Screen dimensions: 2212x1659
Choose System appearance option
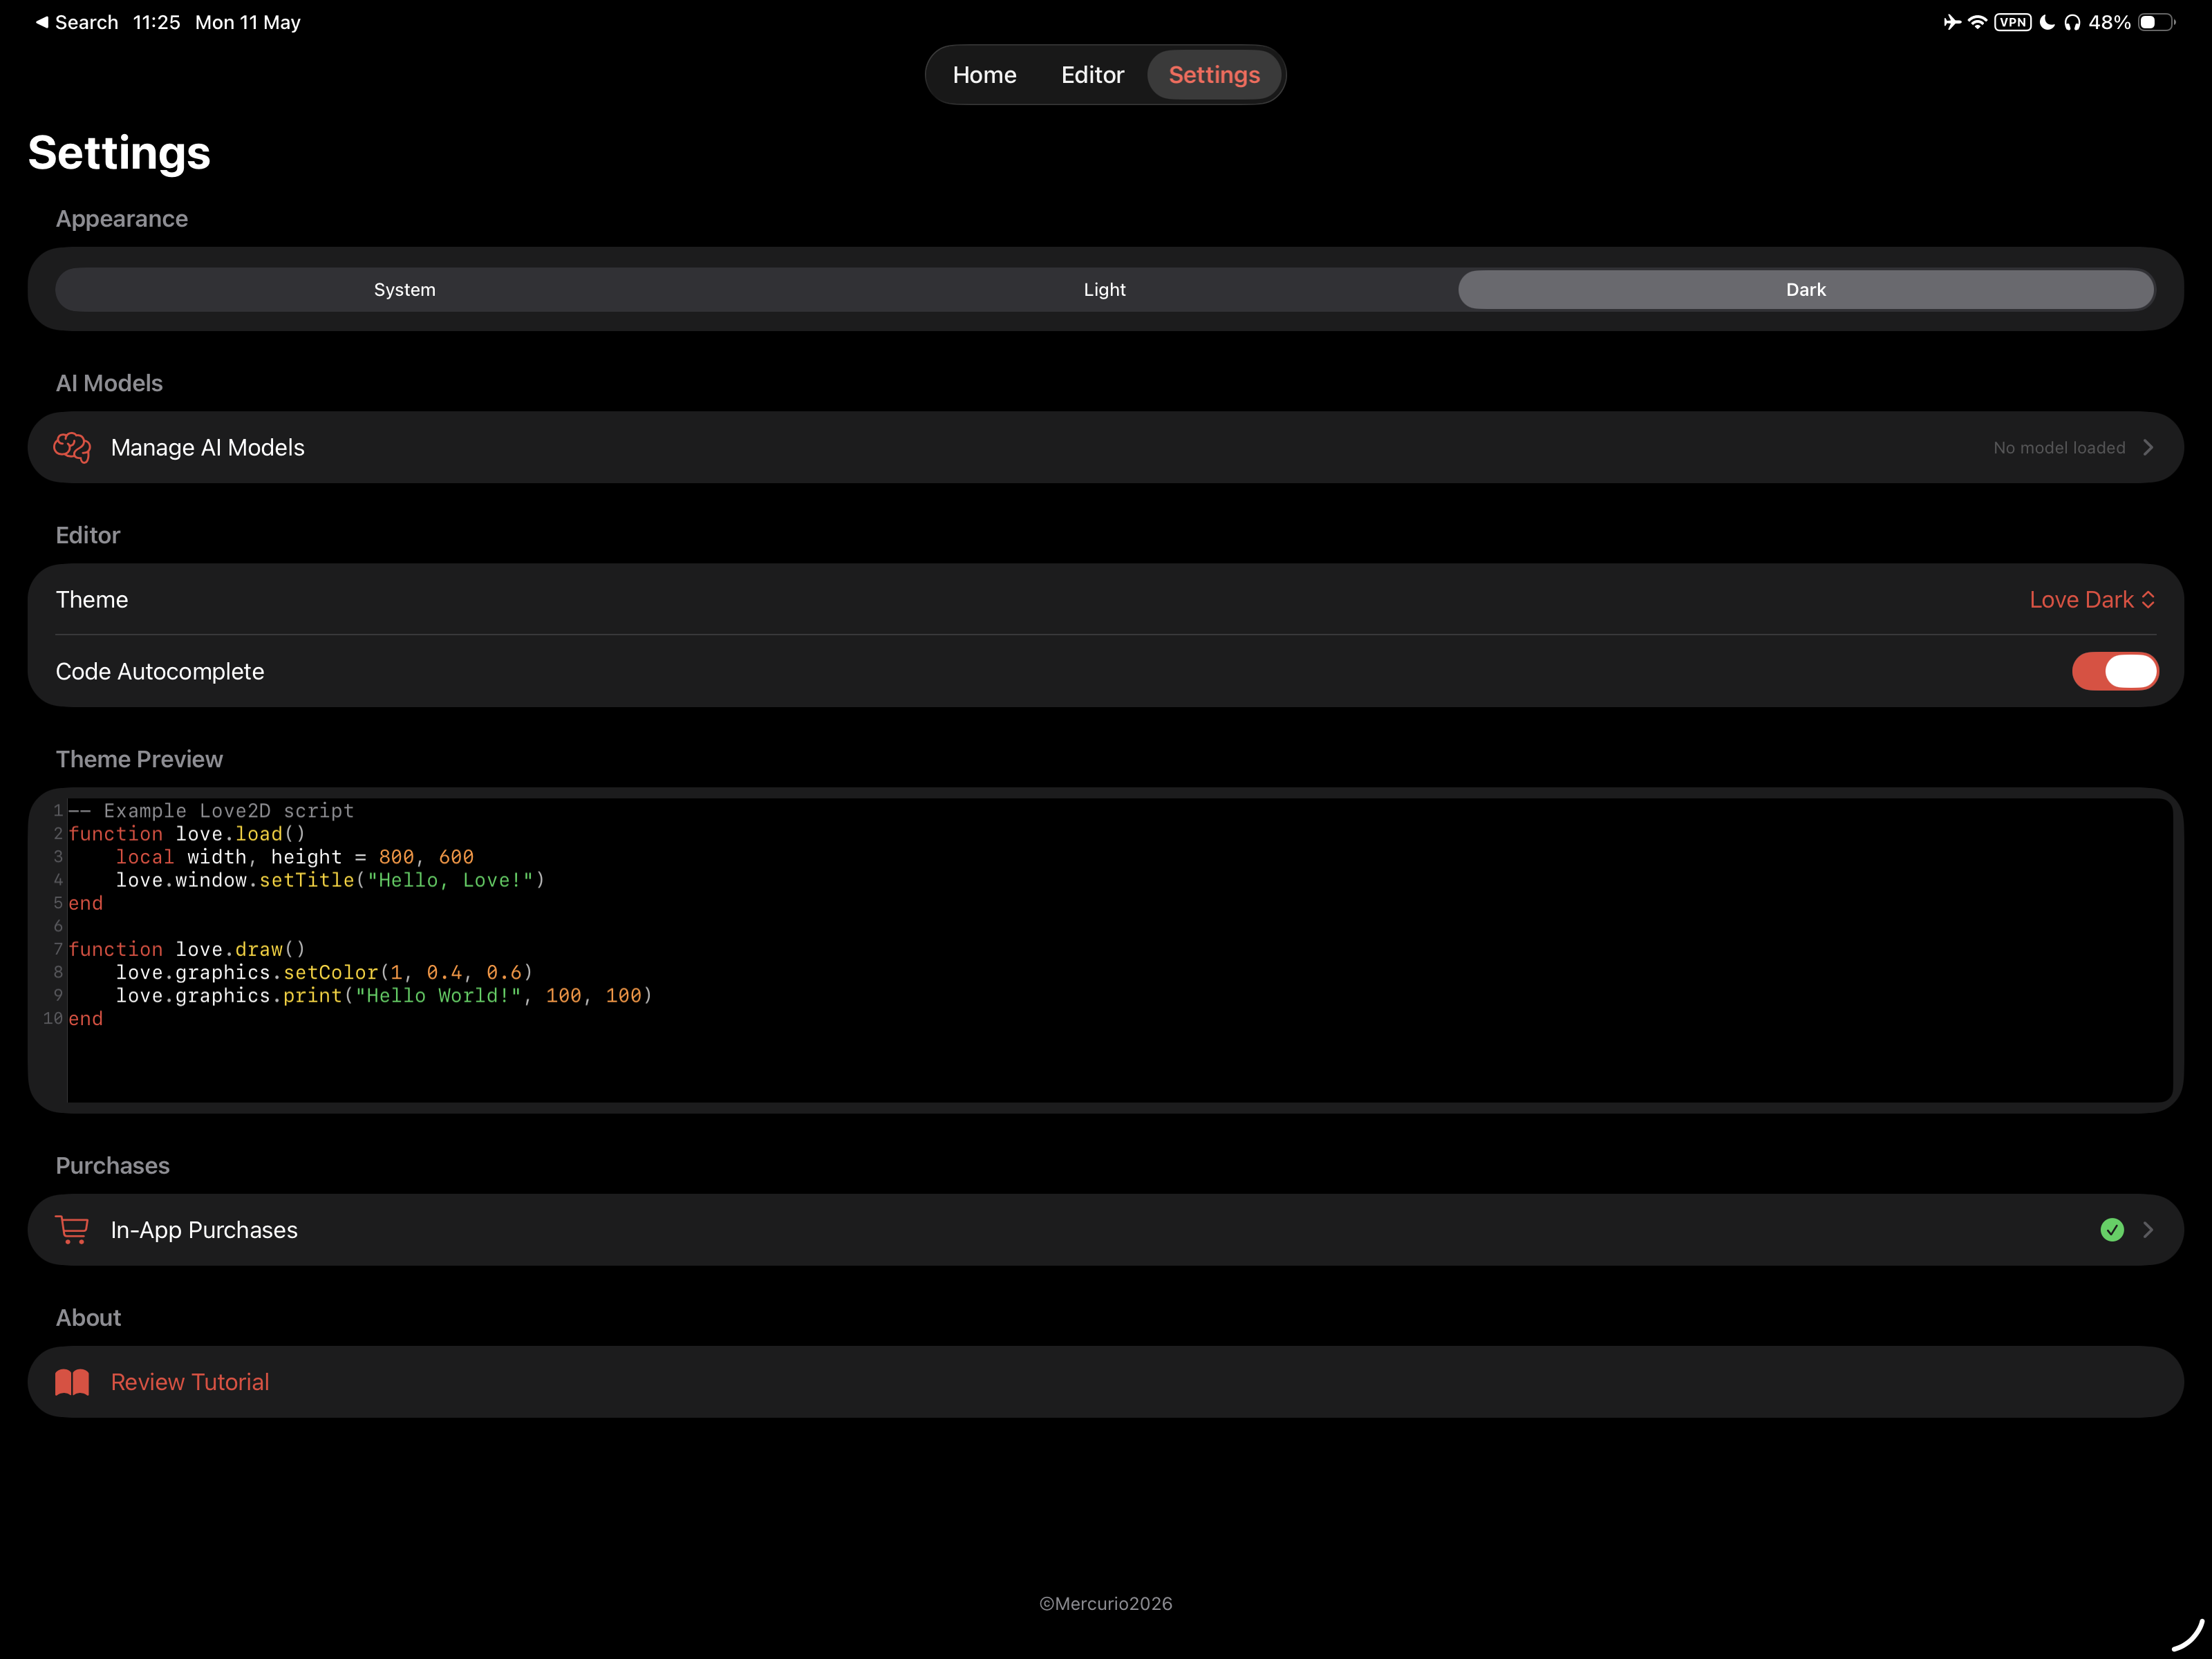tap(405, 289)
